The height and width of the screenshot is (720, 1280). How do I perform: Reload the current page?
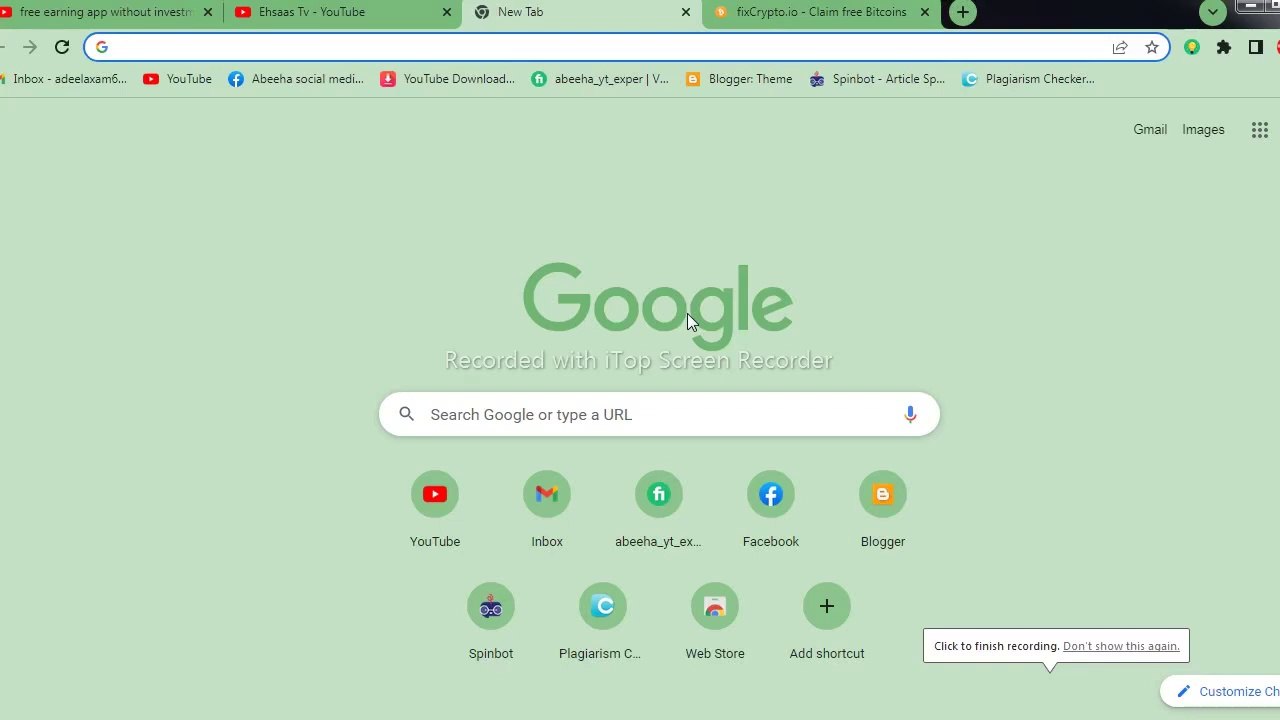pos(62,47)
